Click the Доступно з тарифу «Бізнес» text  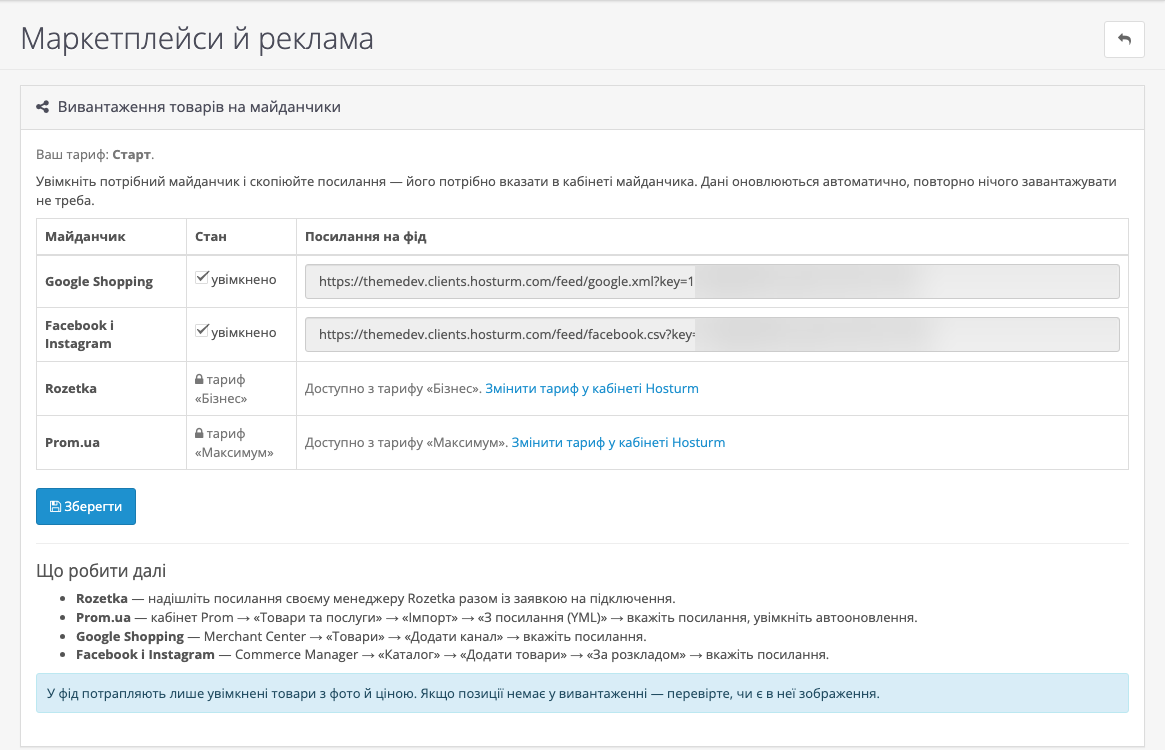(x=394, y=389)
